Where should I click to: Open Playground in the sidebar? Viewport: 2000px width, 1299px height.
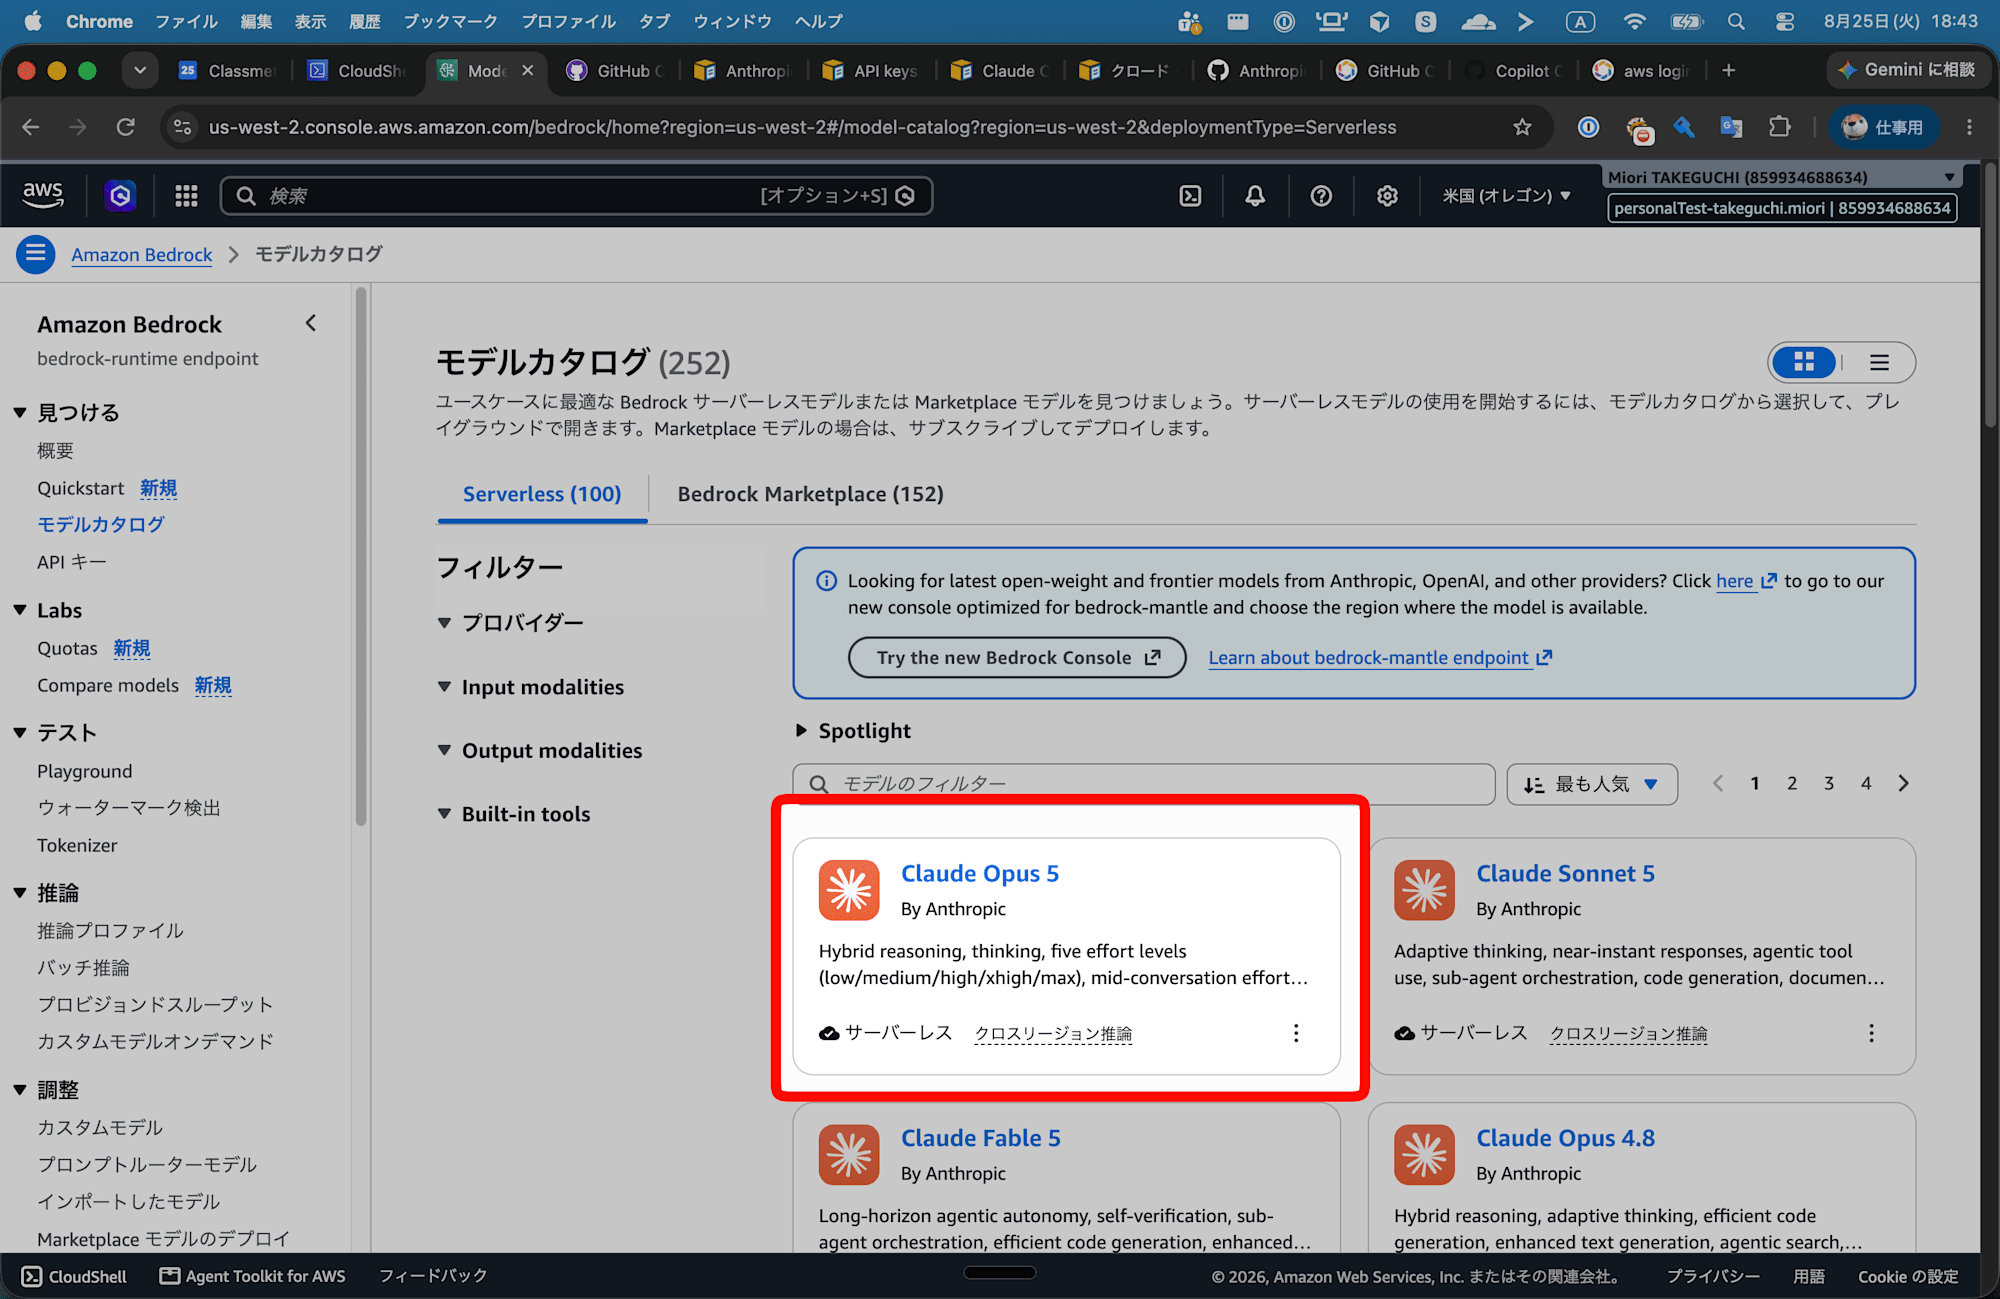[85, 771]
